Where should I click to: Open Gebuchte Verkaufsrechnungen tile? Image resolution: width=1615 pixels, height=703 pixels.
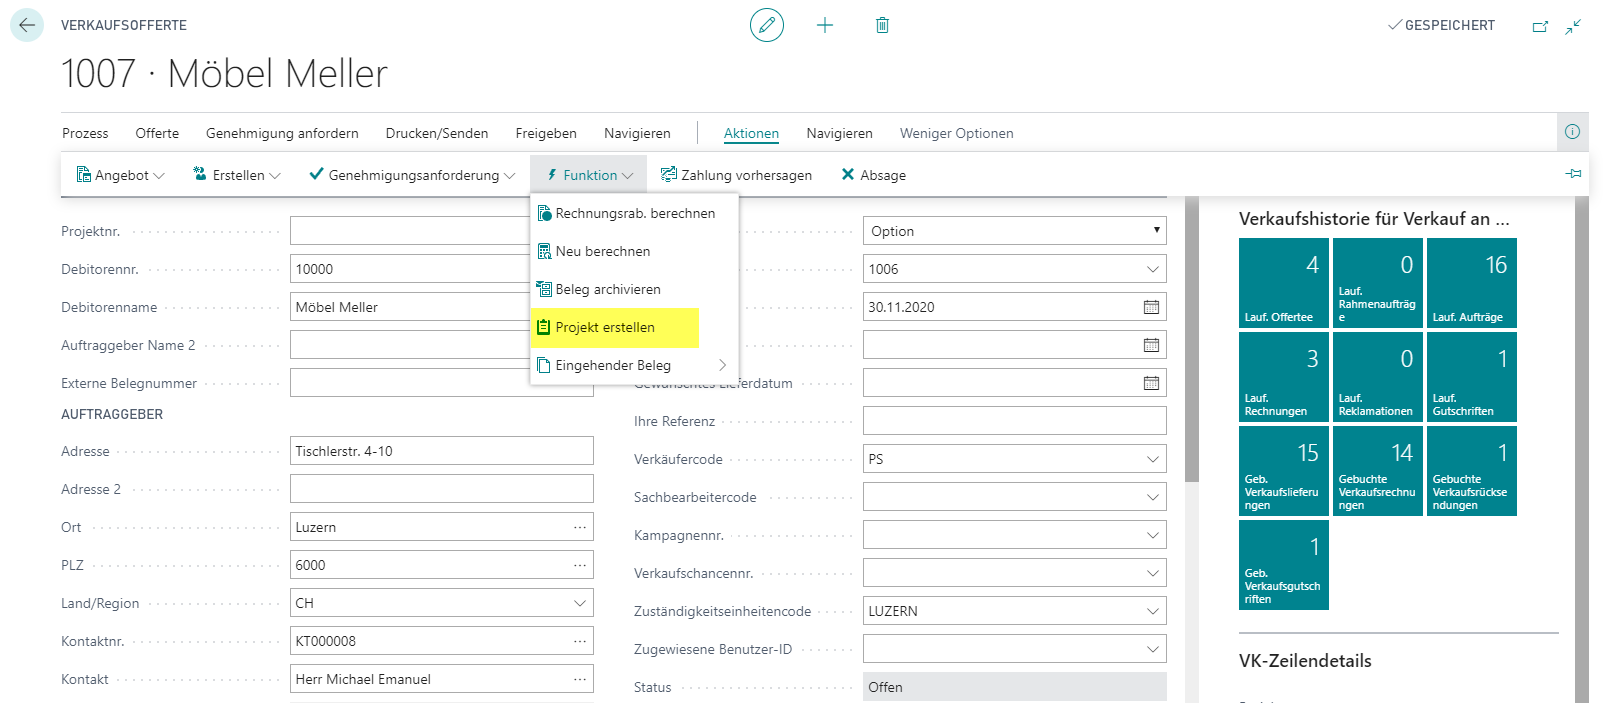click(1377, 471)
